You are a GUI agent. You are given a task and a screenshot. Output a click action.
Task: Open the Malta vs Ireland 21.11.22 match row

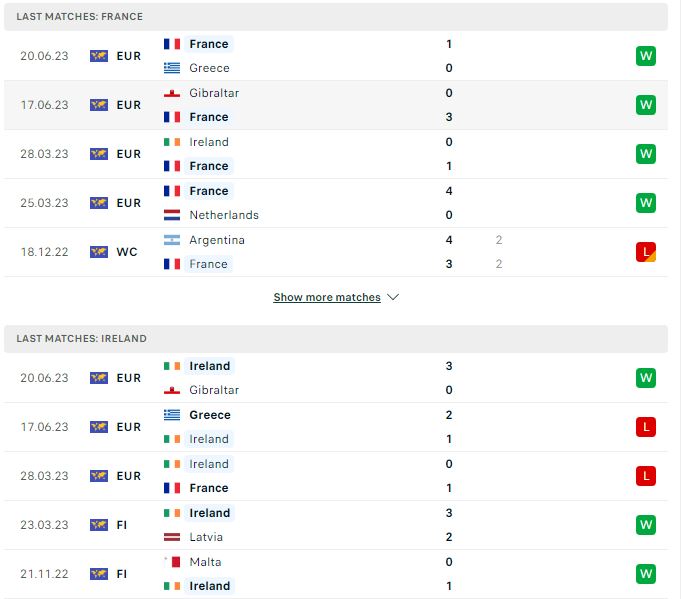336,574
